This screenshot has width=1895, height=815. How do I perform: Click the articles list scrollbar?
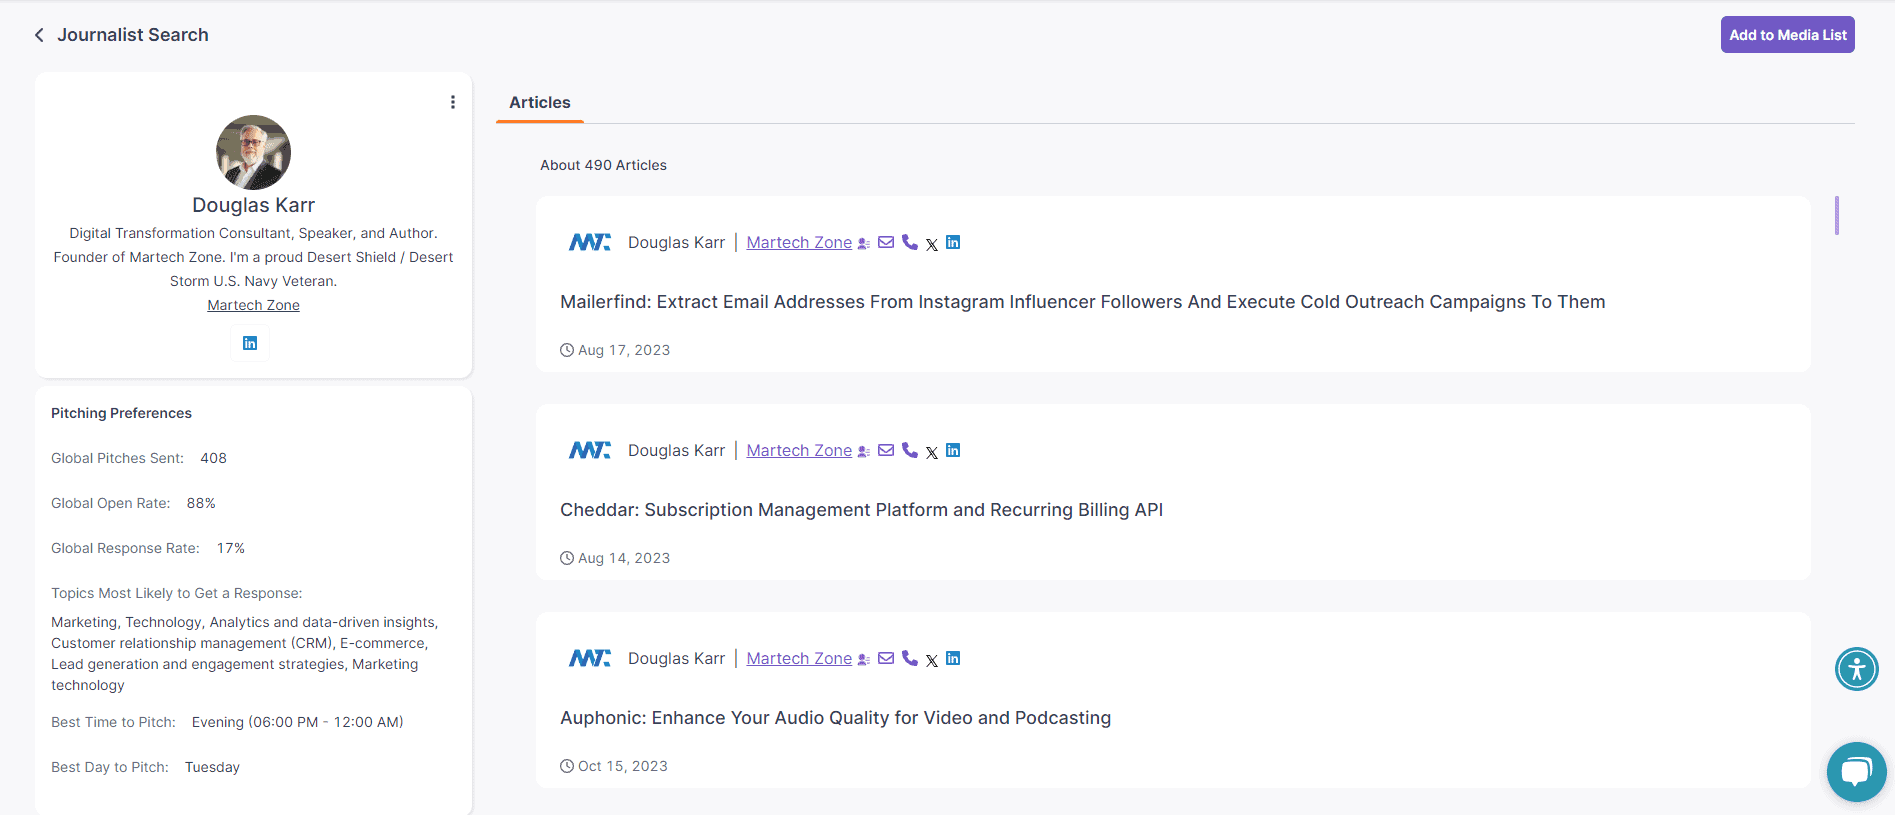(1837, 216)
